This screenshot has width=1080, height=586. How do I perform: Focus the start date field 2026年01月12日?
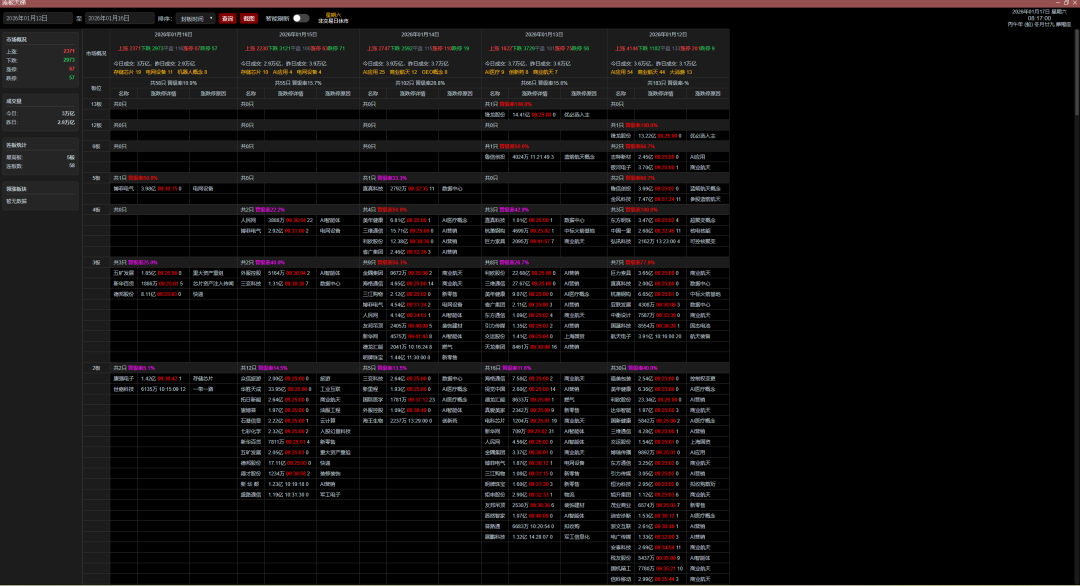tap(37, 18)
